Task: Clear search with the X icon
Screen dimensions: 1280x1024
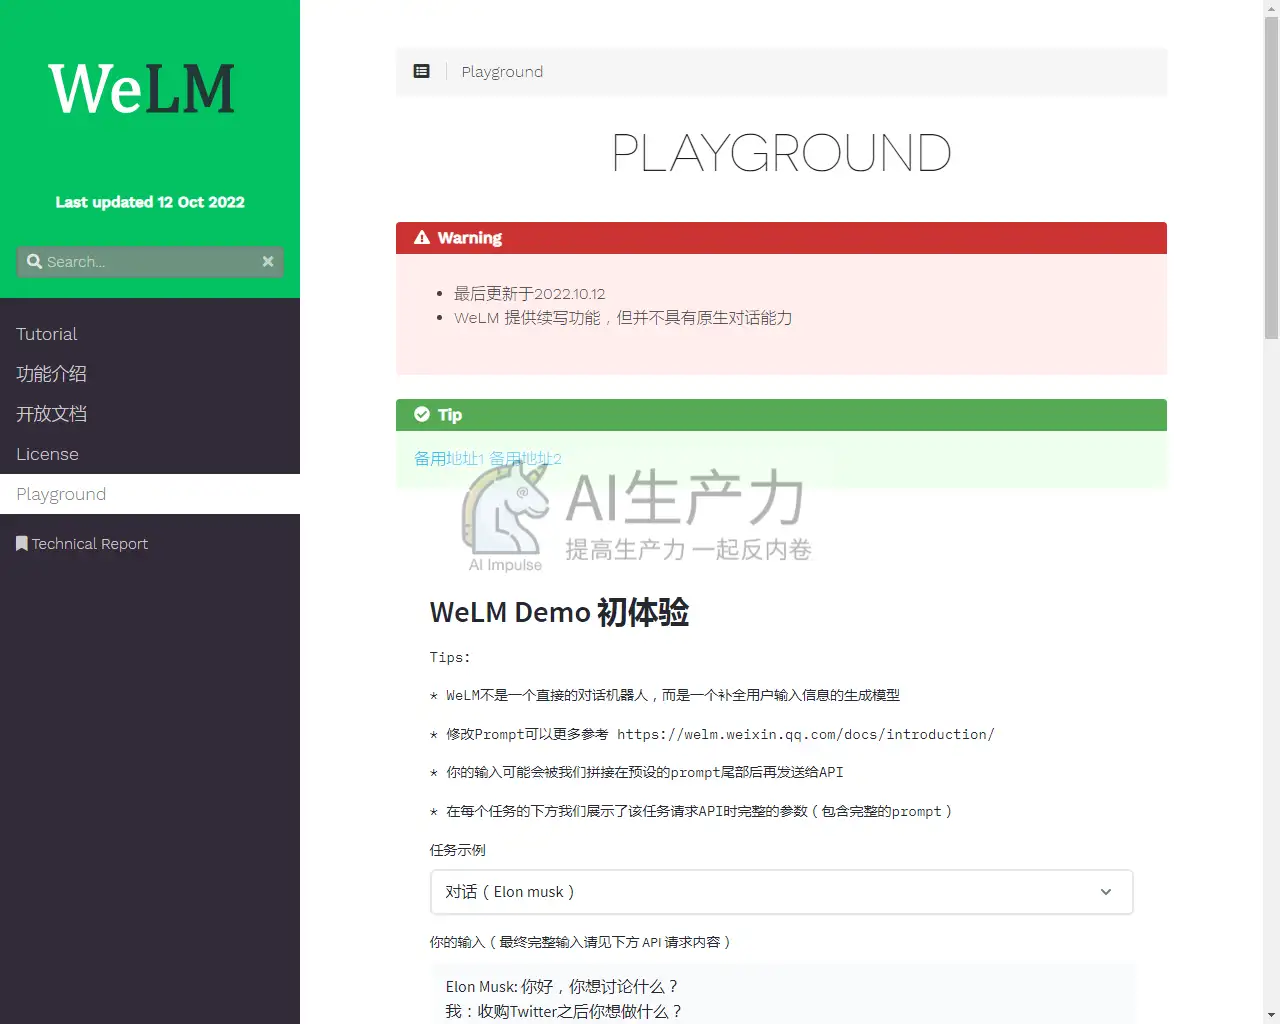Action: 268,261
